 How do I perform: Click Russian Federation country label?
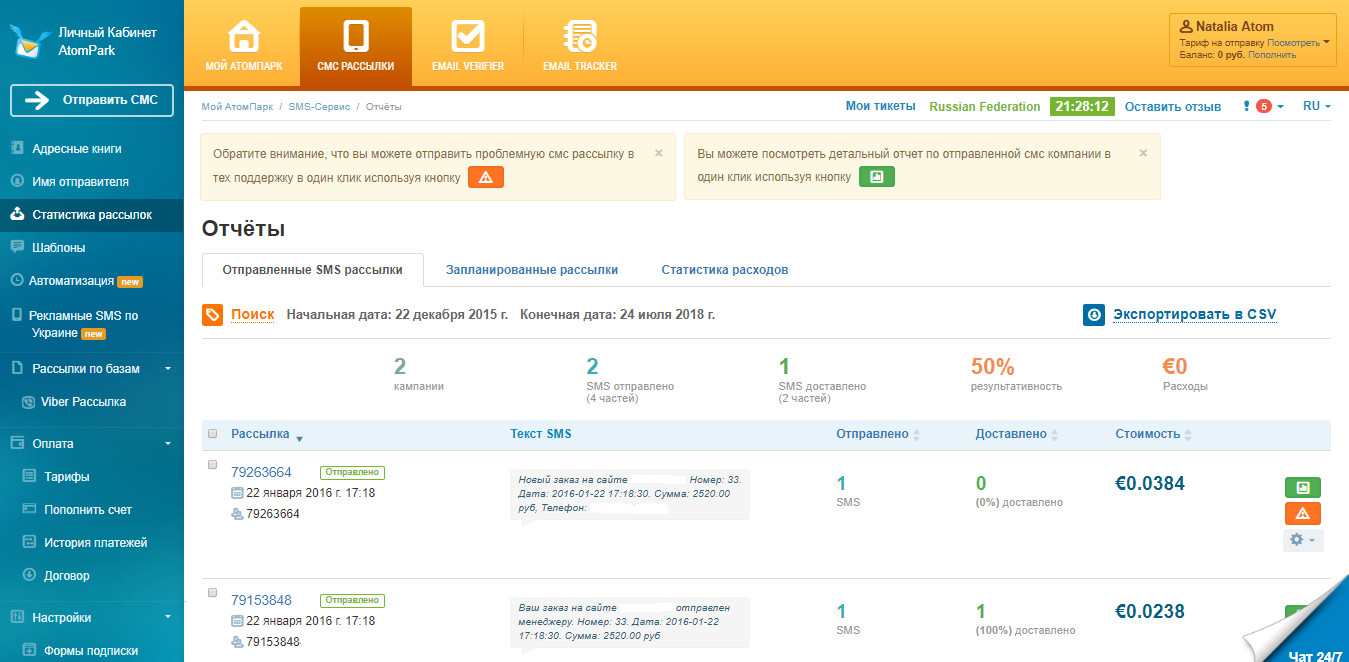pos(985,106)
